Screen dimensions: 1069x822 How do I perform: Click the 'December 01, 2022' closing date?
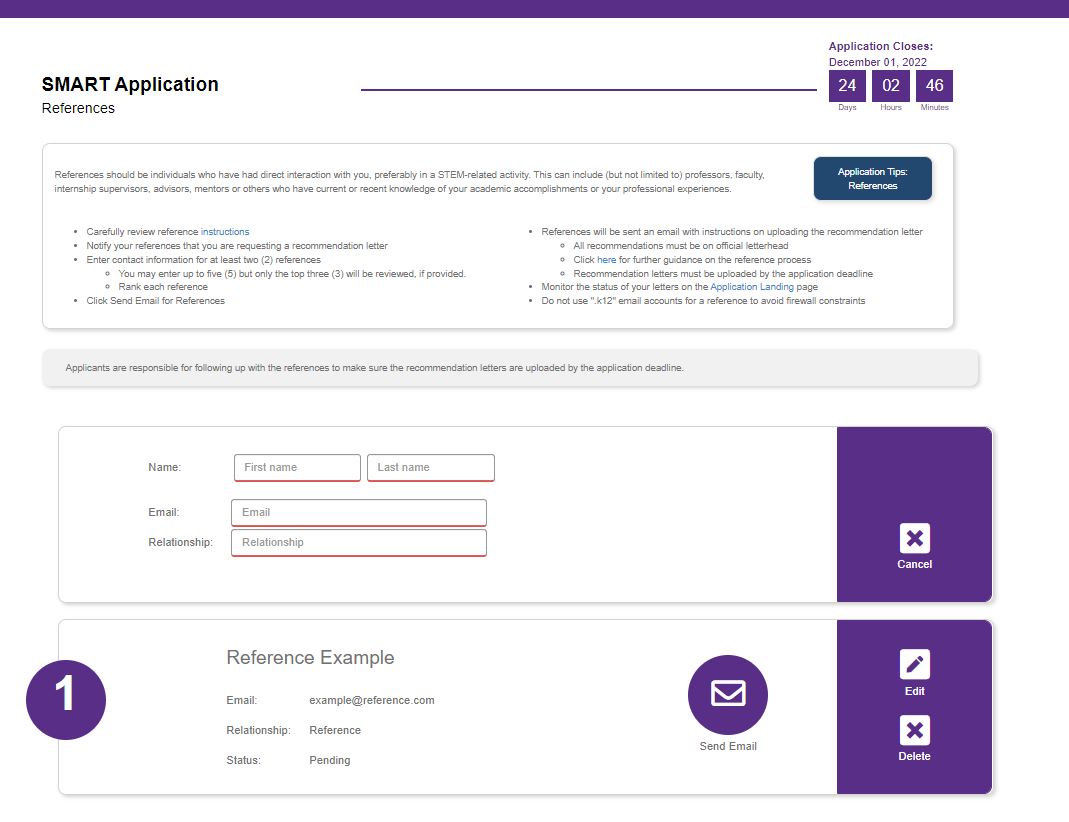pos(877,62)
